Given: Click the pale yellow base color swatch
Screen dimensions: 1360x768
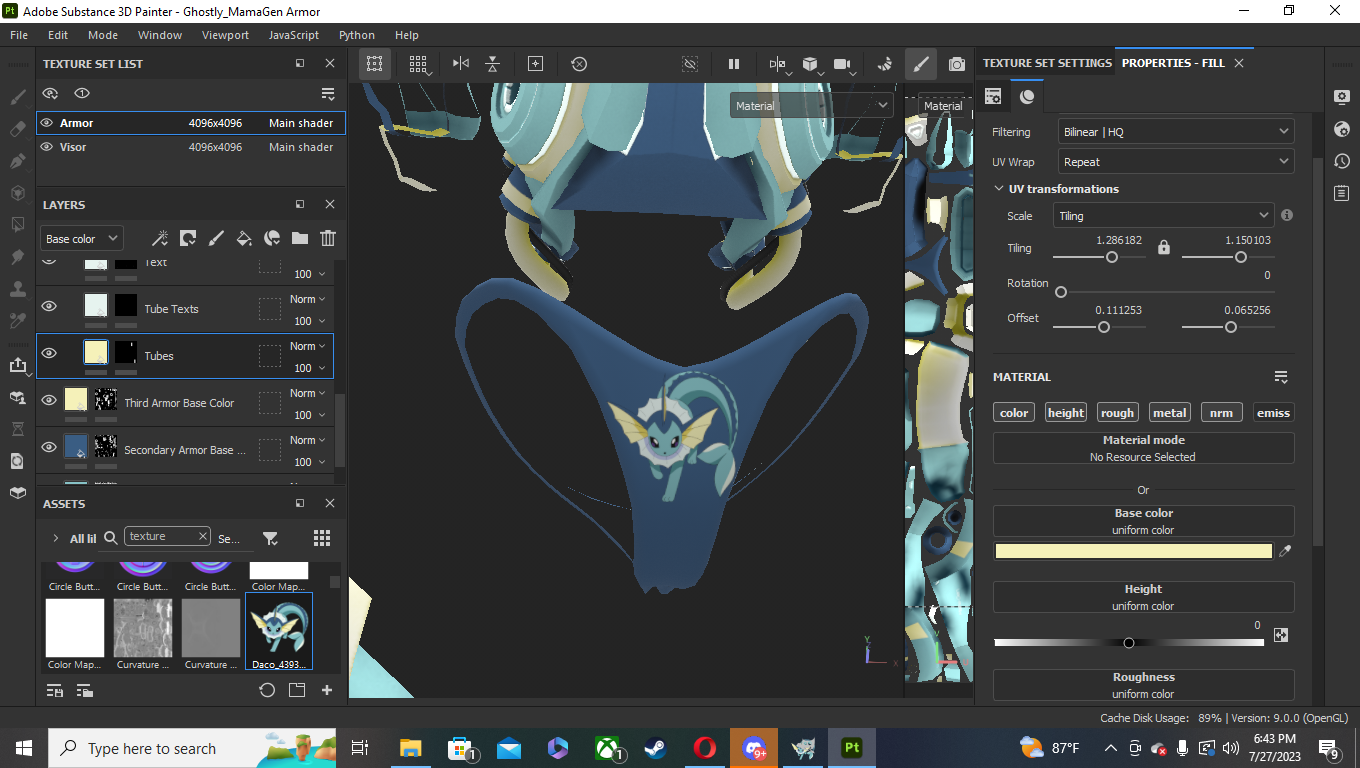Looking at the screenshot, I should pos(1133,551).
